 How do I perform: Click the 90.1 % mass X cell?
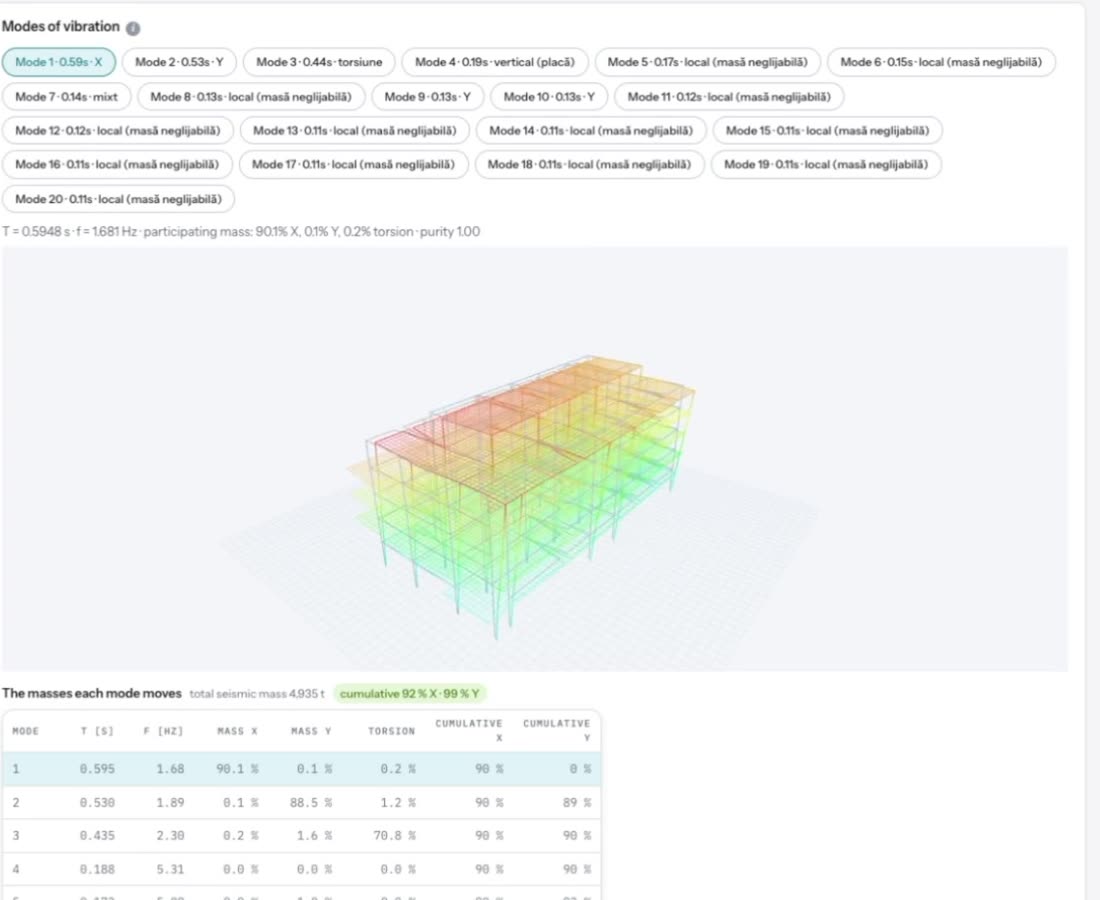click(237, 769)
